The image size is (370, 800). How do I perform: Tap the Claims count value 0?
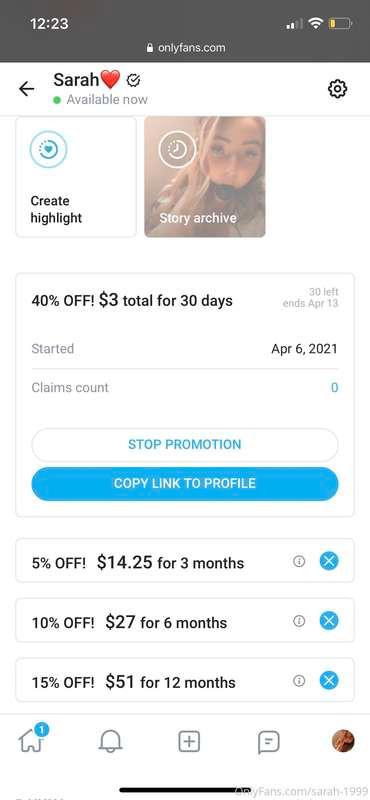tap(334, 388)
